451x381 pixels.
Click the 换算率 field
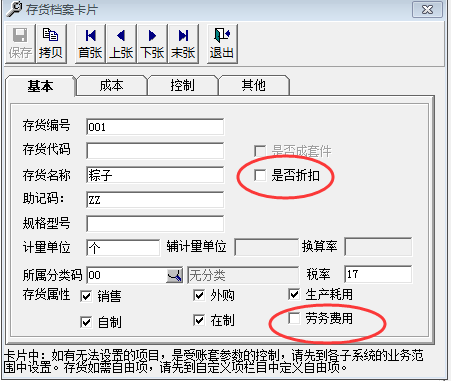click(x=378, y=247)
